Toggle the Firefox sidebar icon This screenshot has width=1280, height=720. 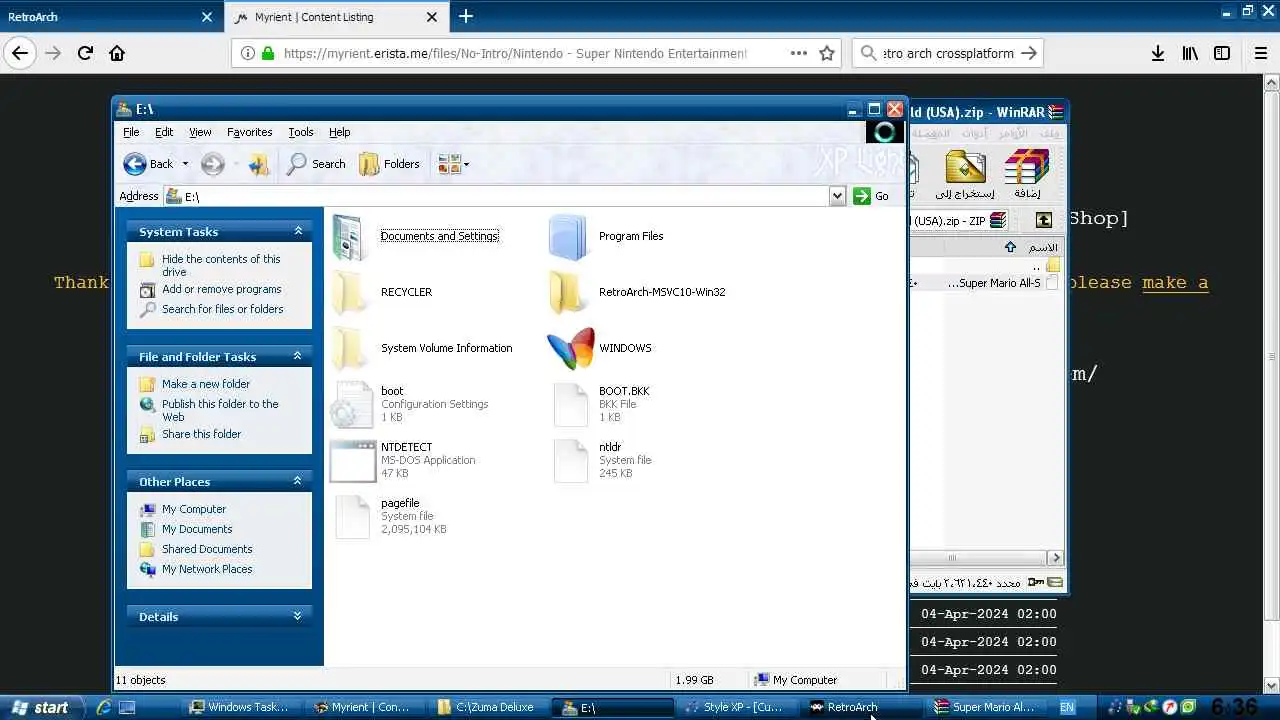coord(1222,53)
